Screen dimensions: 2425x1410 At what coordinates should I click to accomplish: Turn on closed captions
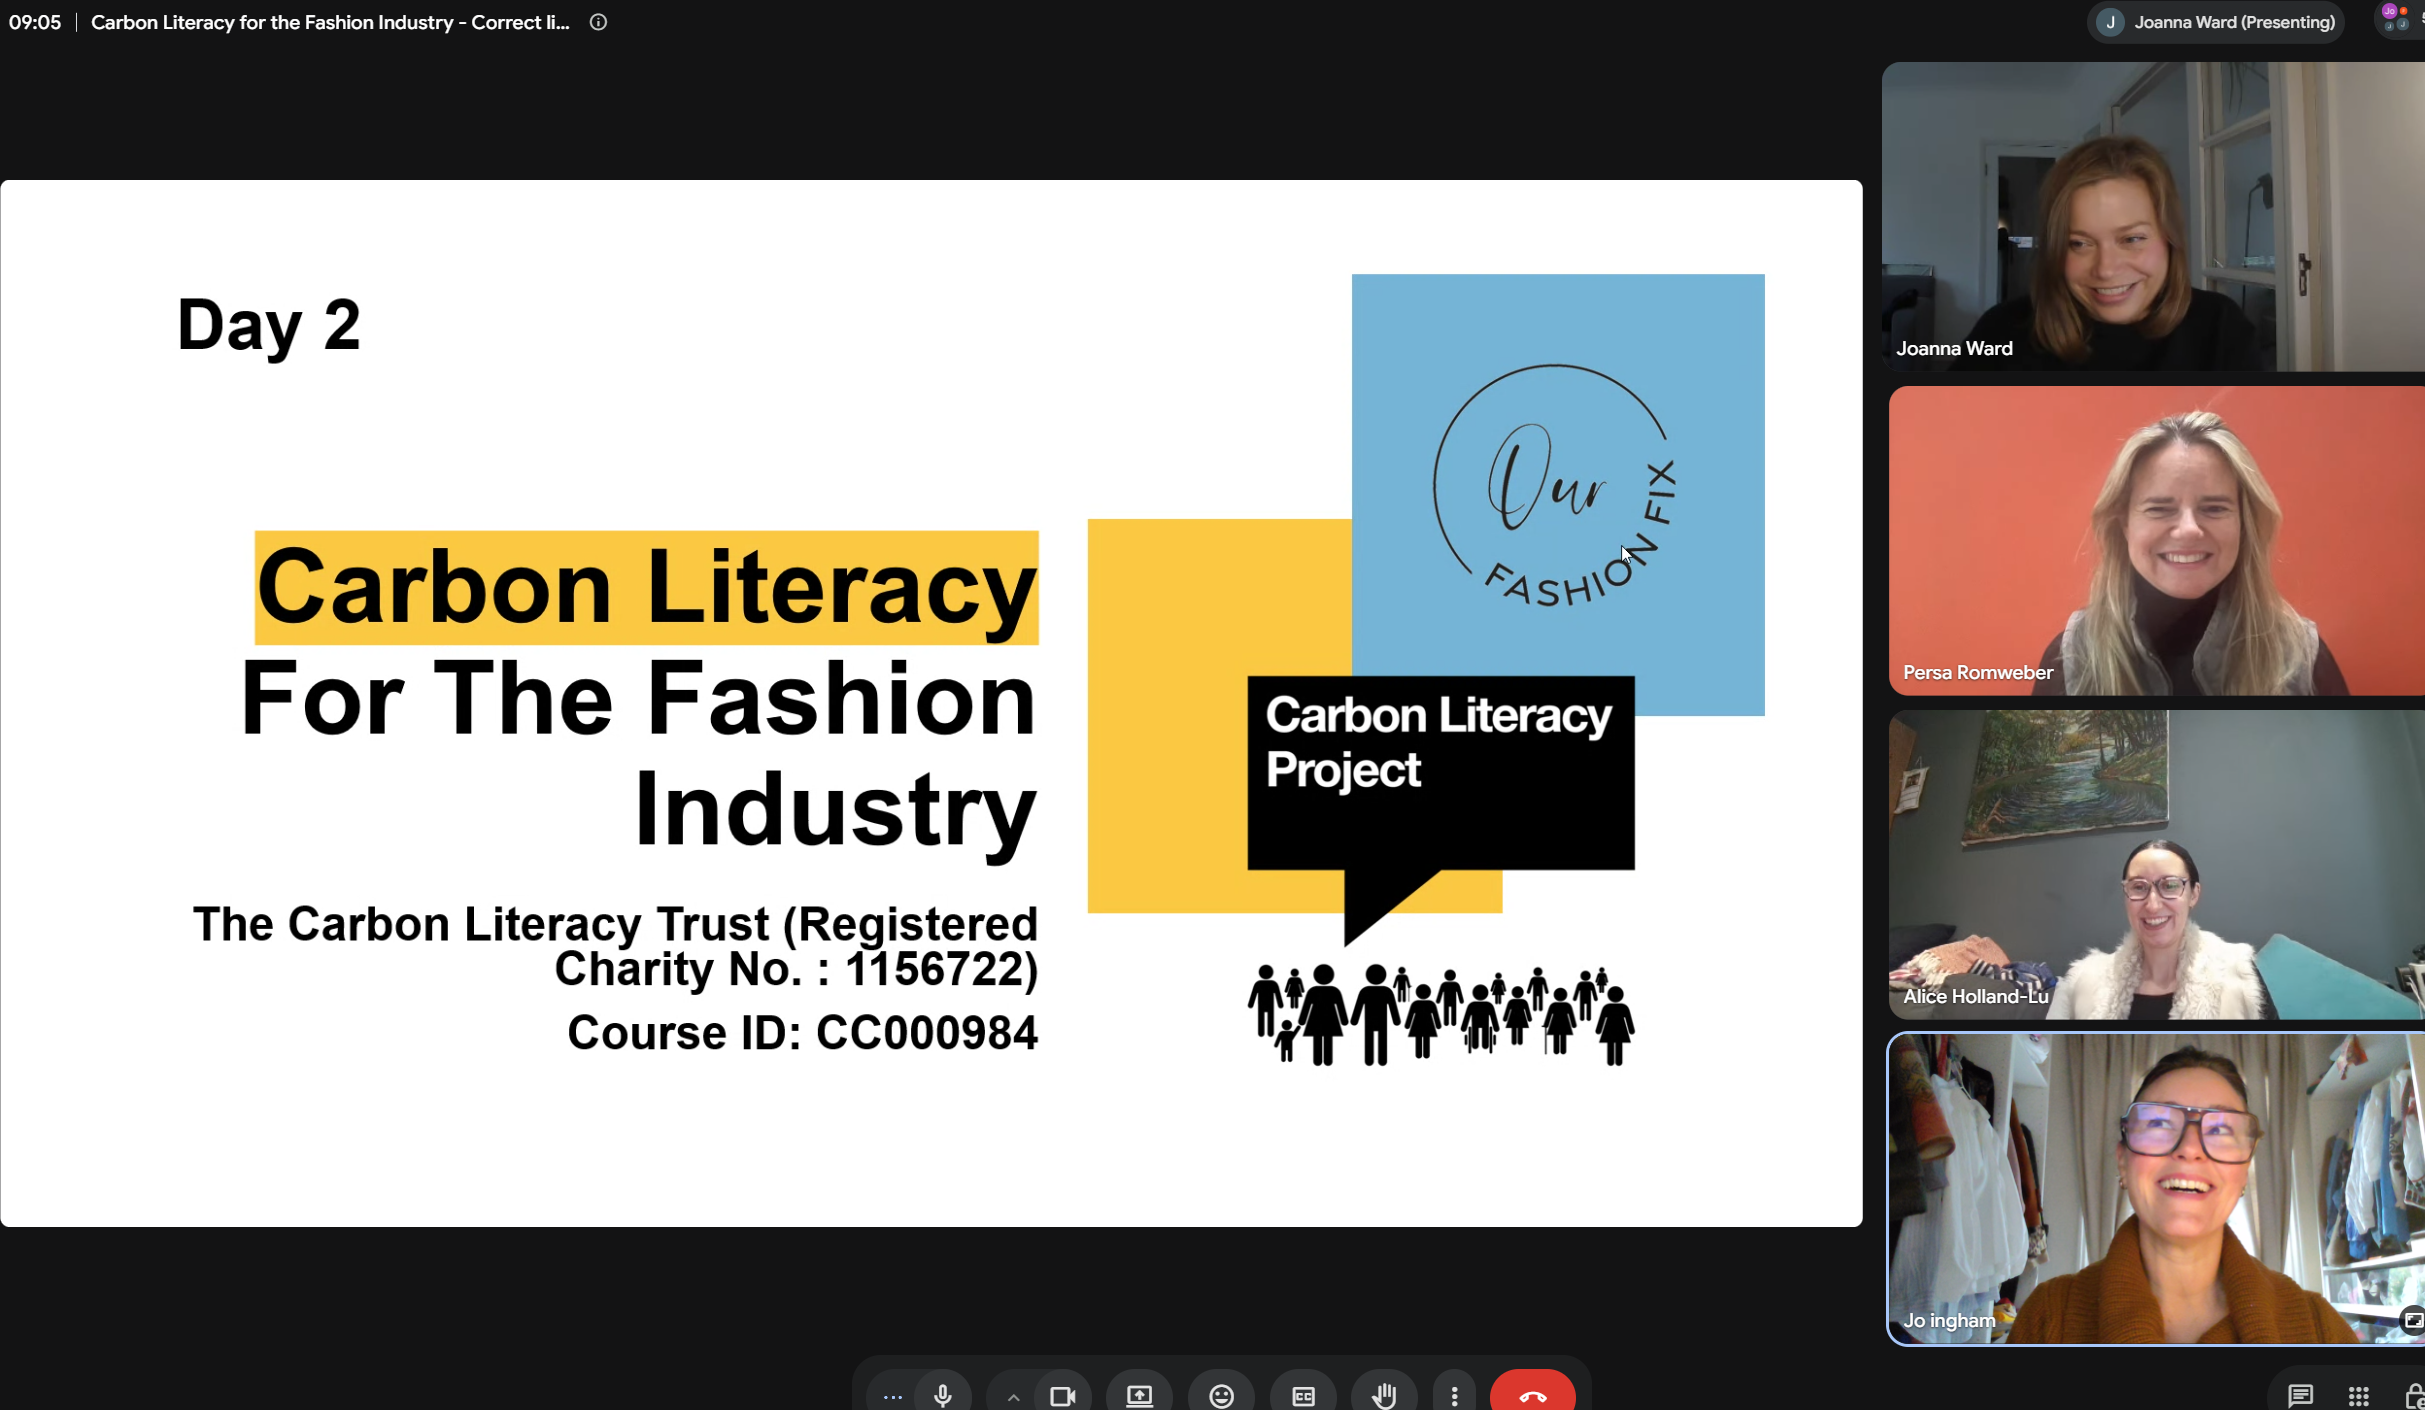1303,1394
